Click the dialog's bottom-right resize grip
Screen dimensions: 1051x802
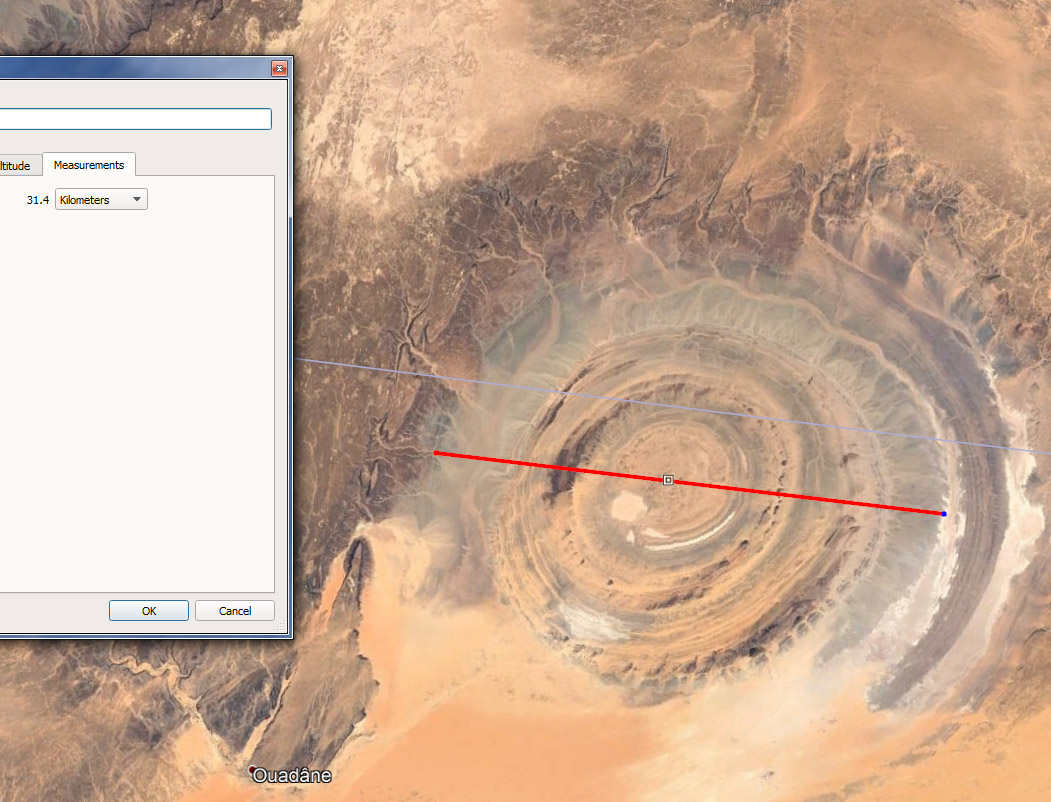pos(287,634)
